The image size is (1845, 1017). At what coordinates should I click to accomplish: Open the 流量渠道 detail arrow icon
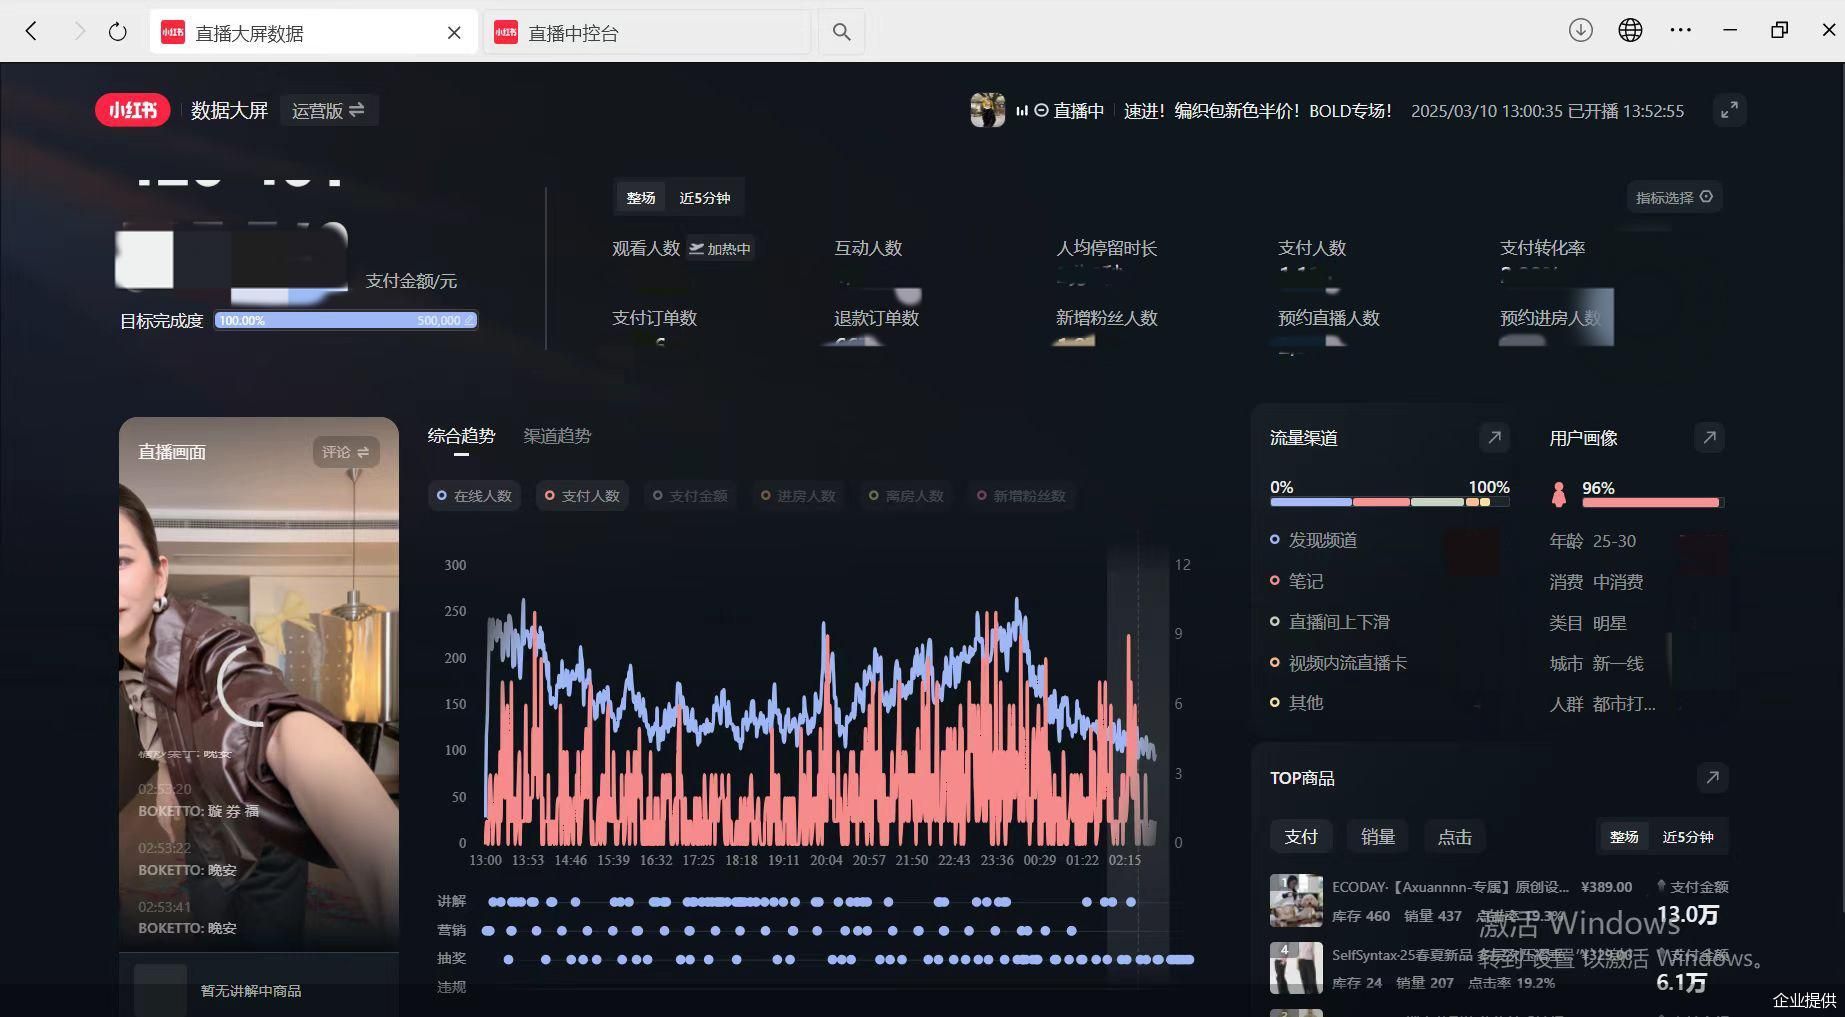point(1494,437)
